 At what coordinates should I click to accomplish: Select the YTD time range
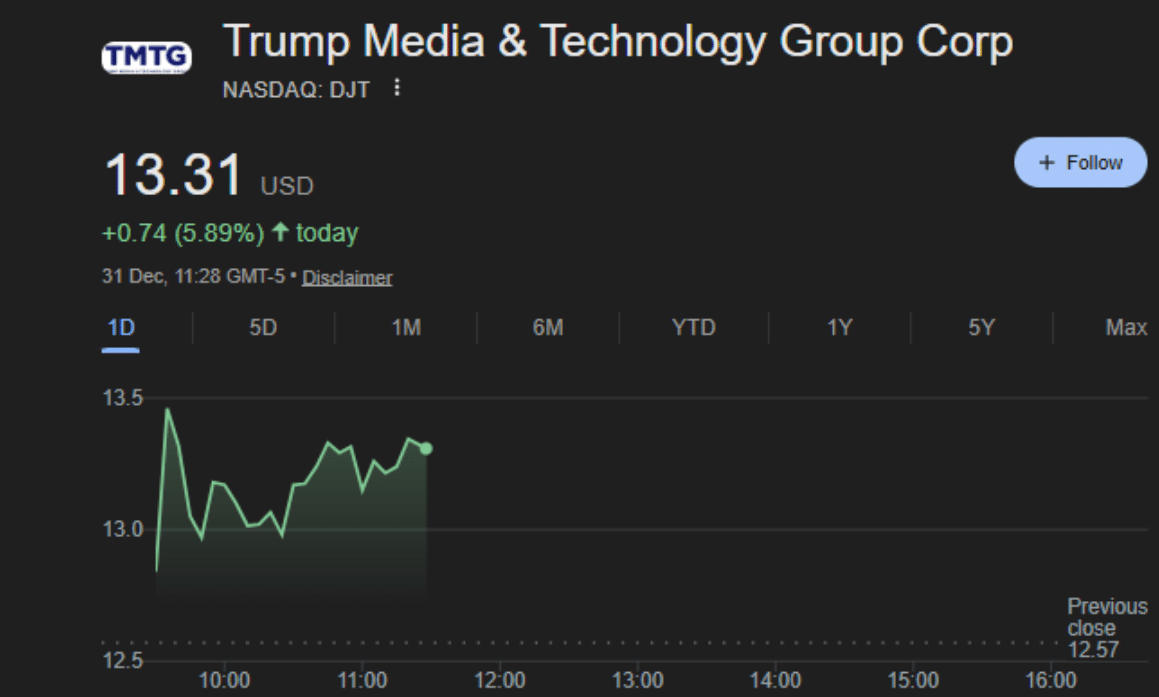click(x=693, y=328)
